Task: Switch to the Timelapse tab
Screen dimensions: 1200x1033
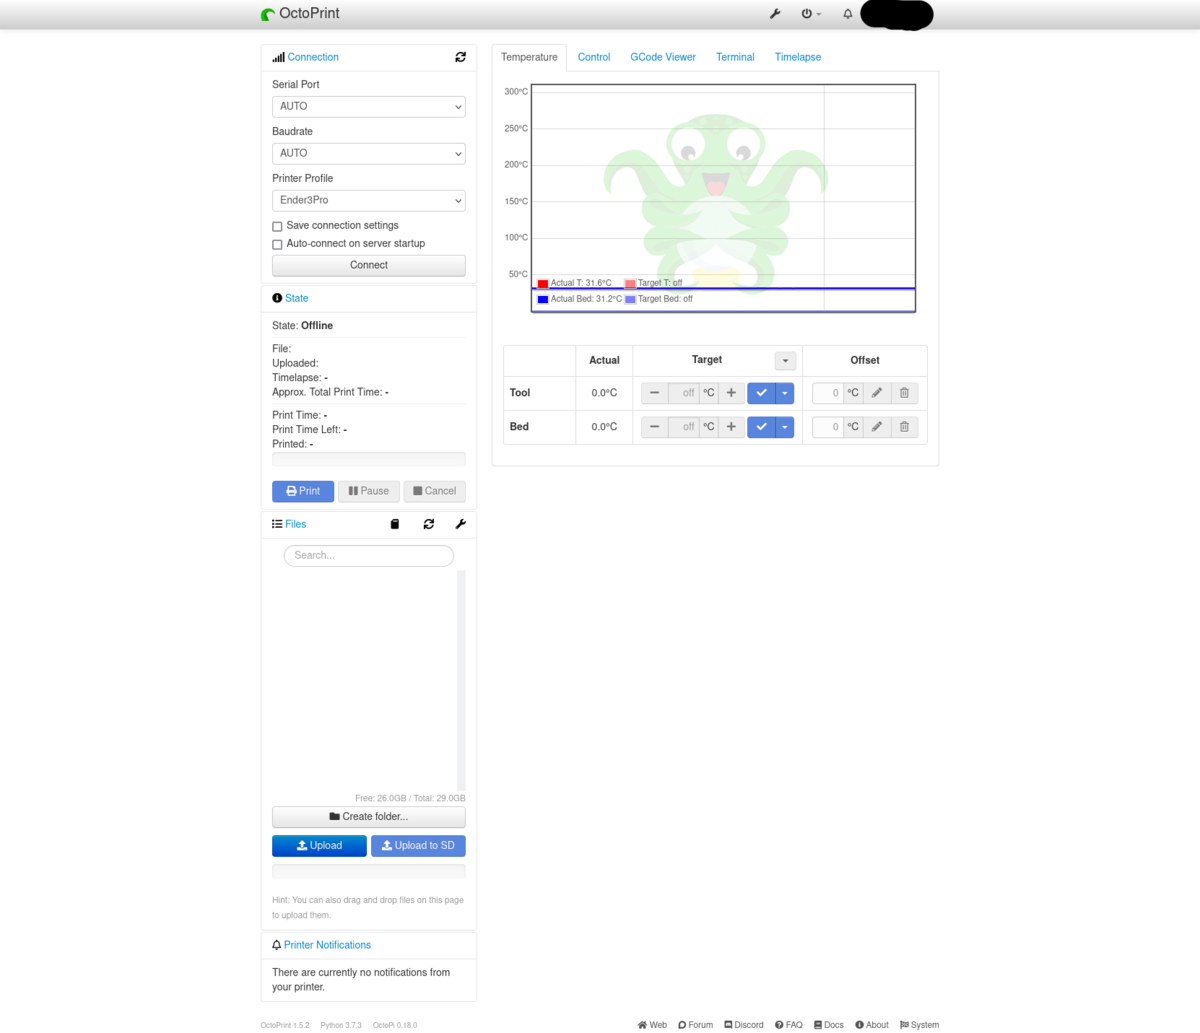Action: pos(798,57)
